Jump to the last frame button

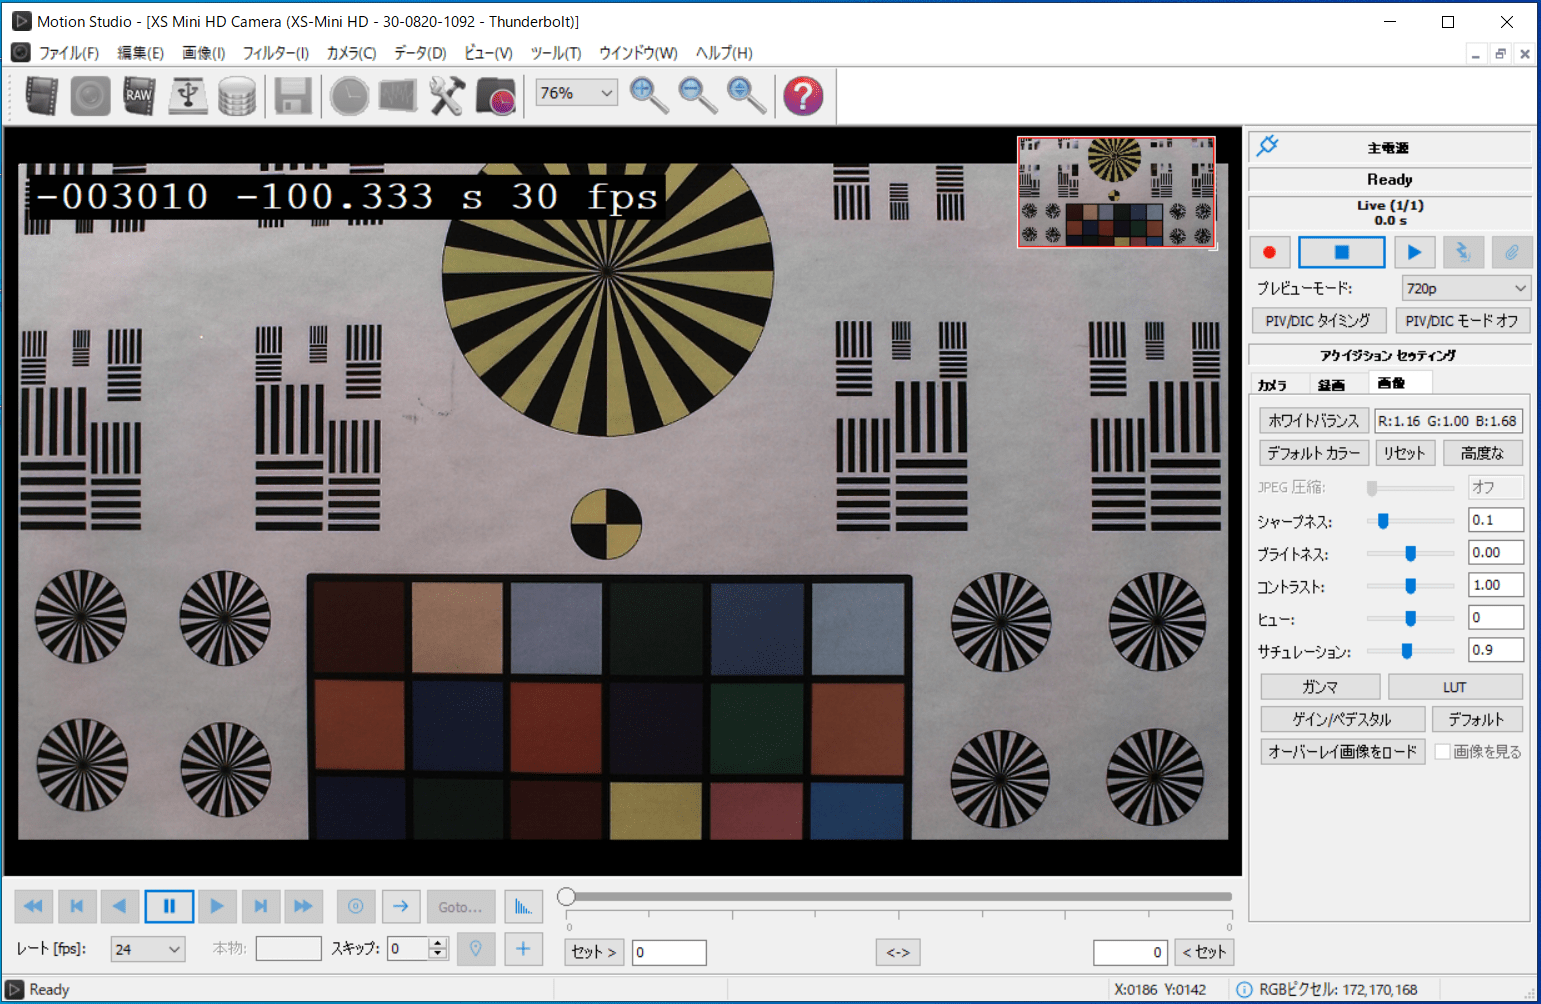[260, 906]
